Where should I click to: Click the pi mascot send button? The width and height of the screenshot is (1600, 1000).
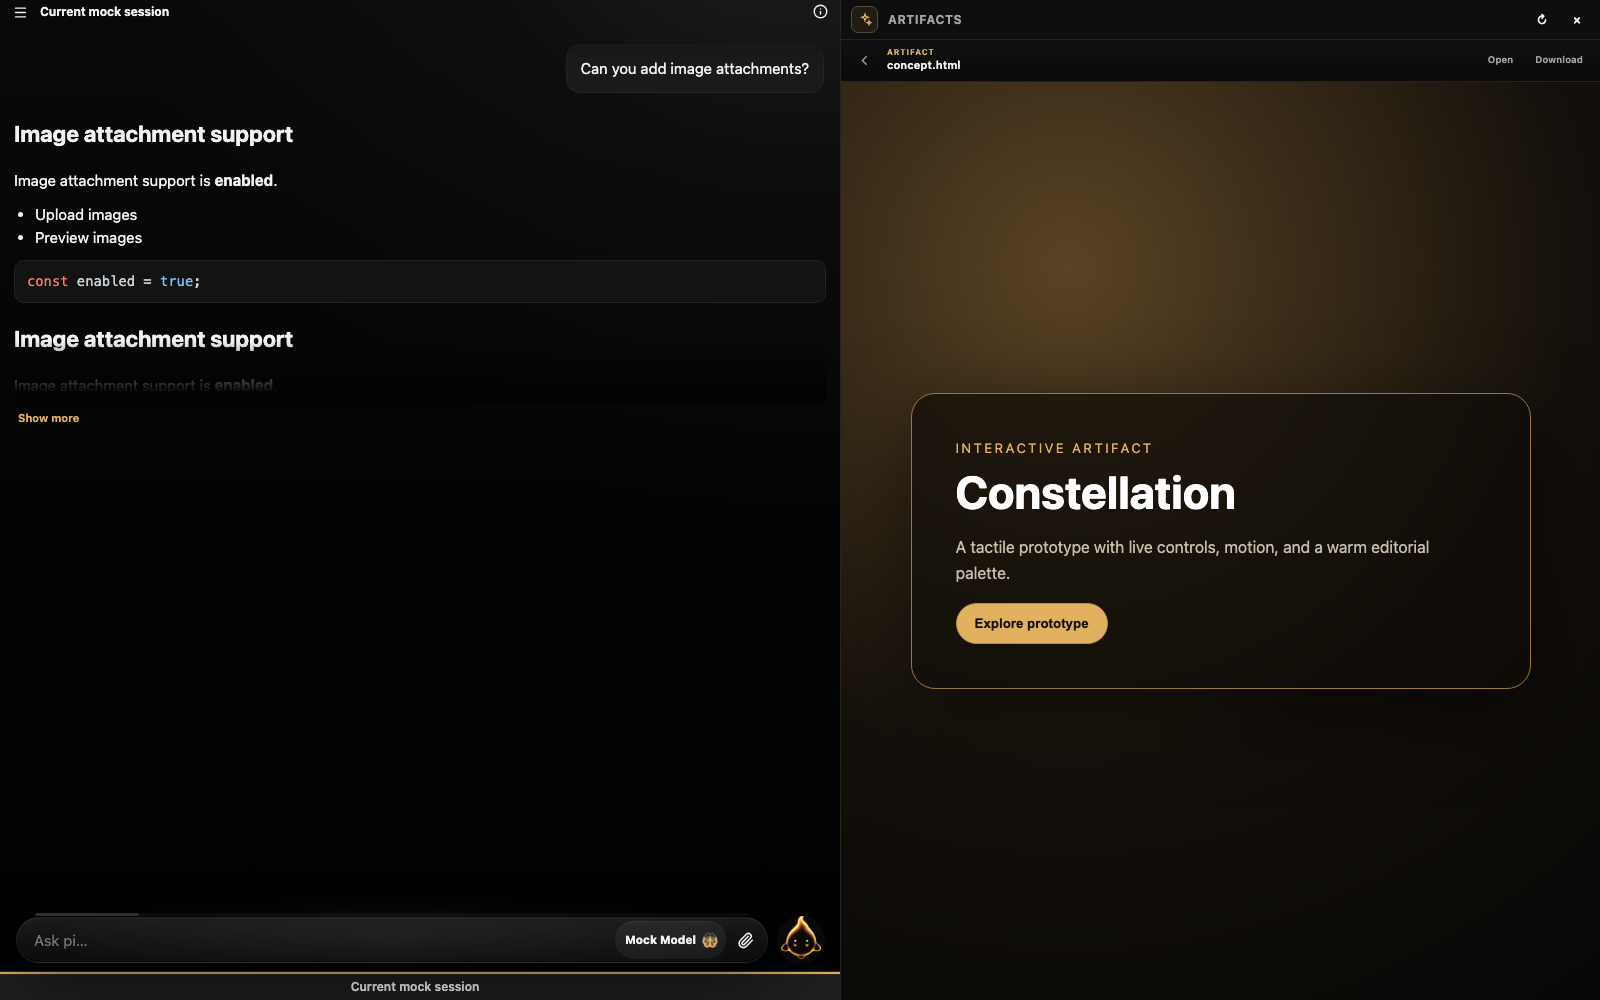point(801,939)
